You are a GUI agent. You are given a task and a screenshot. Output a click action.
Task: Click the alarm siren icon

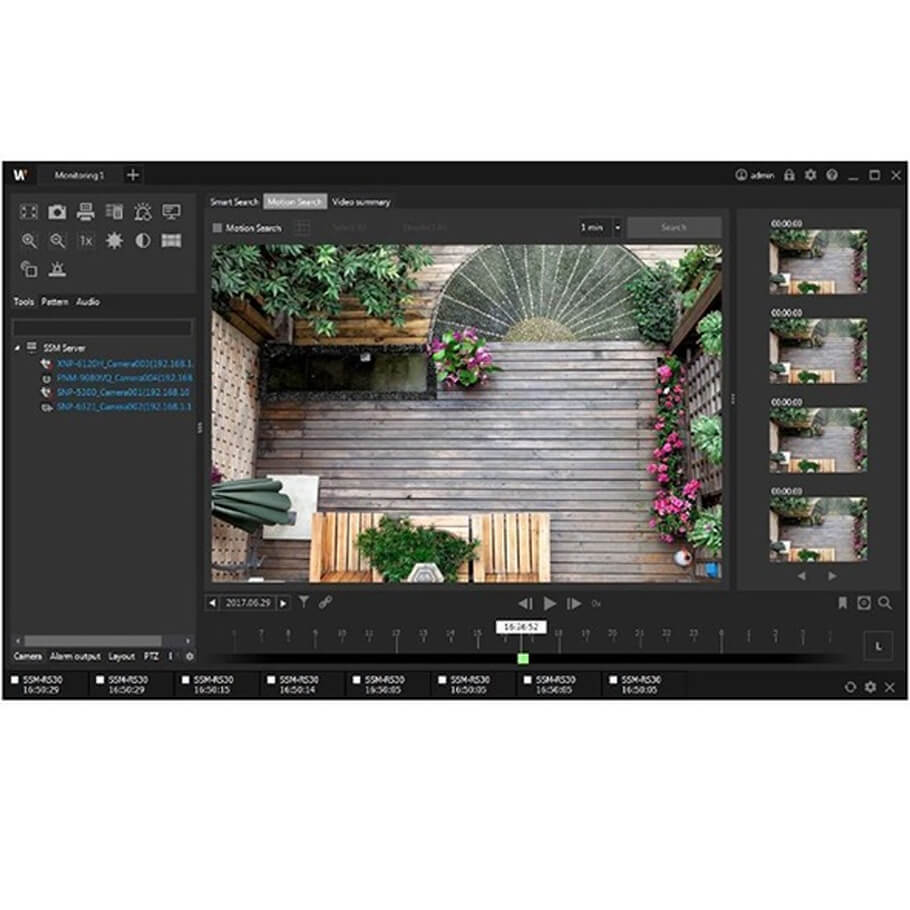pos(58,269)
